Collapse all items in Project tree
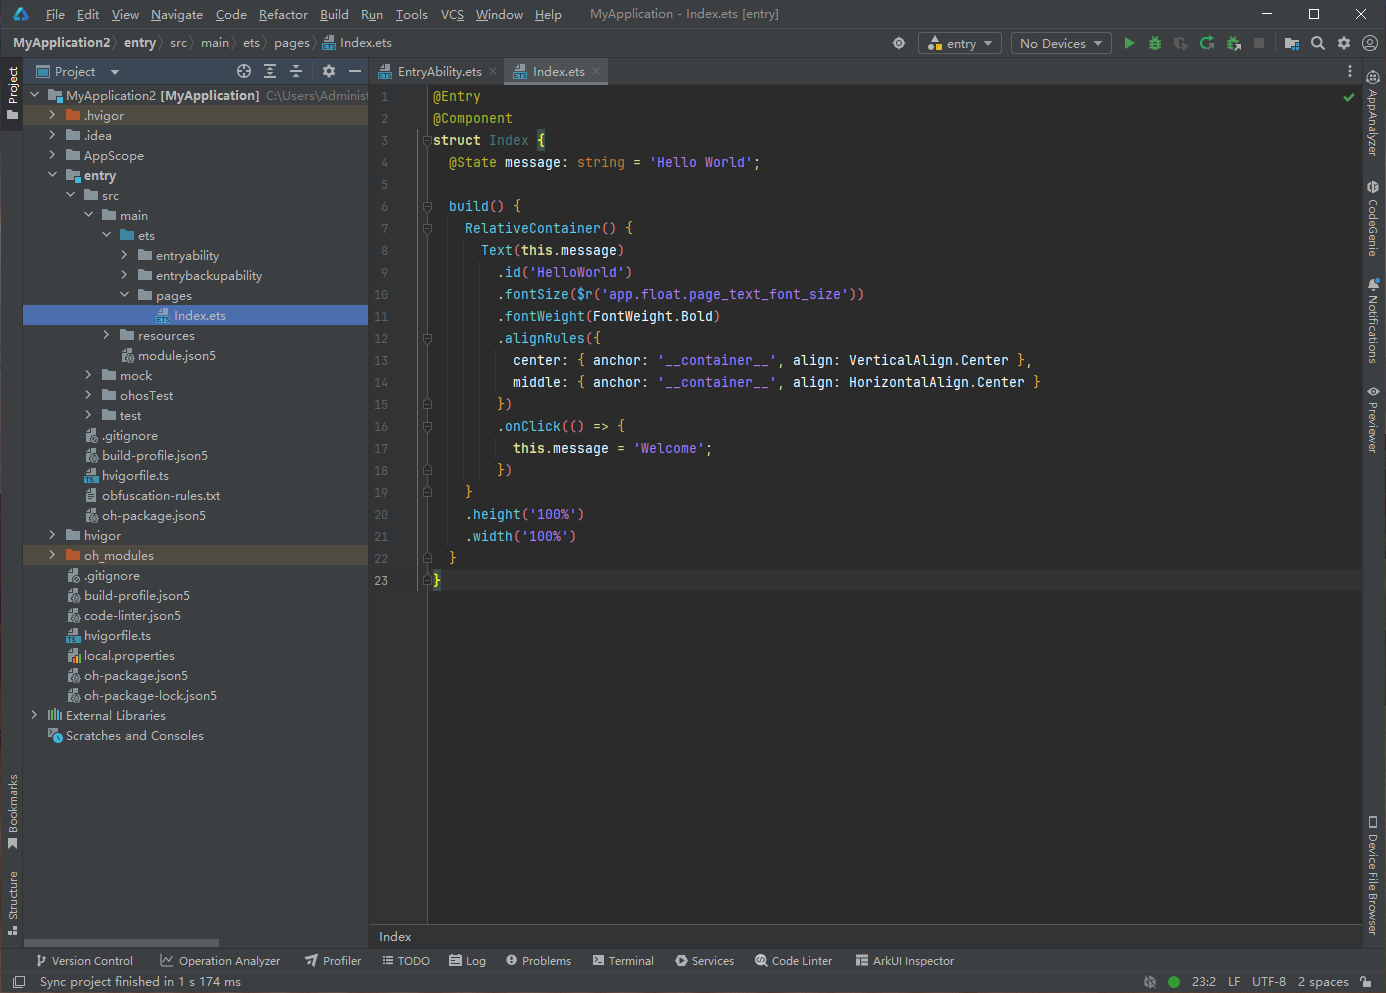The image size is (1386, 993). 296,71
